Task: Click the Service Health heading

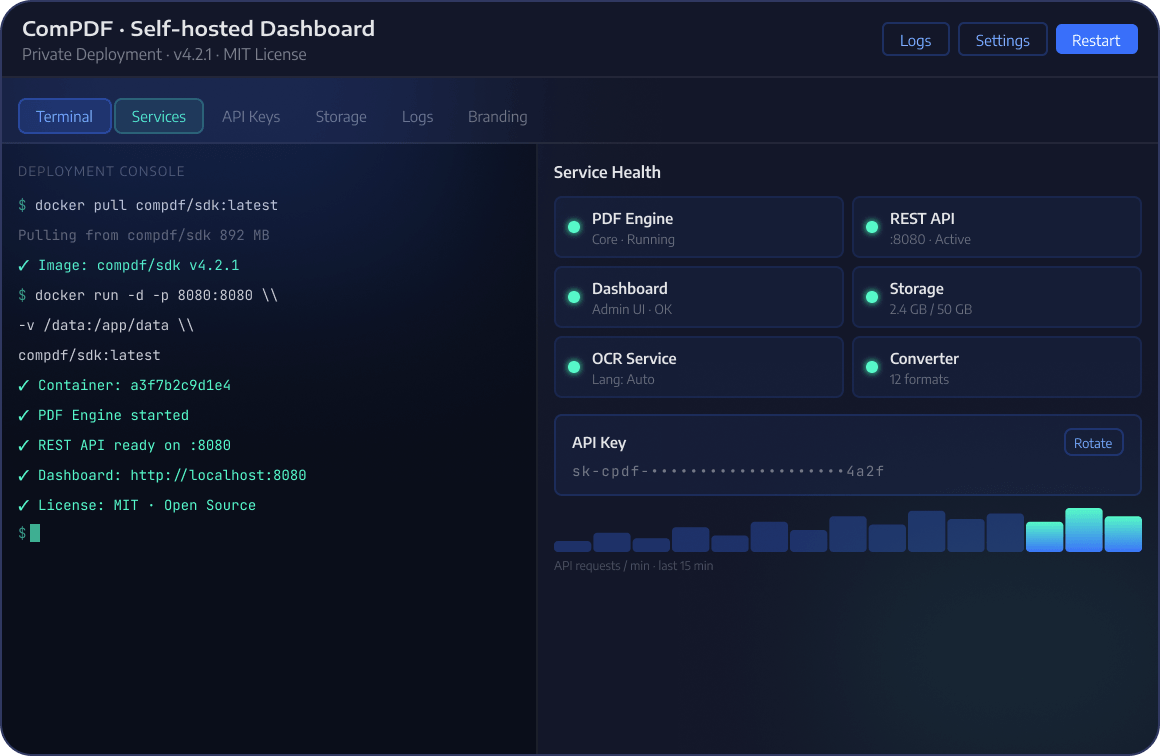Action: (607, 172)
